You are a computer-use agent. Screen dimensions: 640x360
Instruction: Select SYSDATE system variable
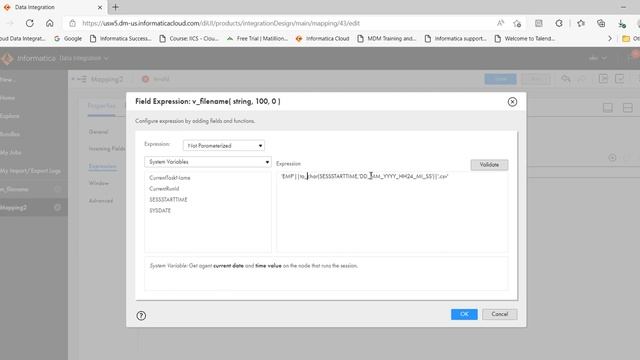(160, 211)
